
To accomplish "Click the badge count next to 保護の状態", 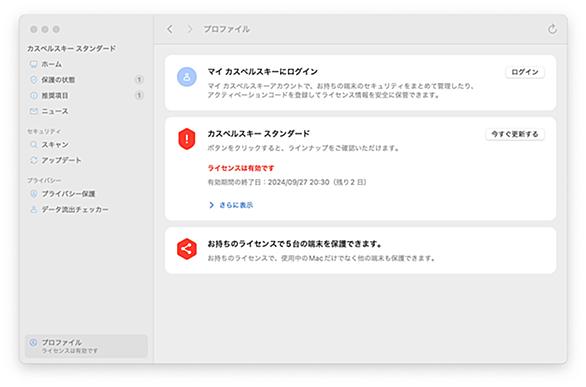I will [139, 80].
